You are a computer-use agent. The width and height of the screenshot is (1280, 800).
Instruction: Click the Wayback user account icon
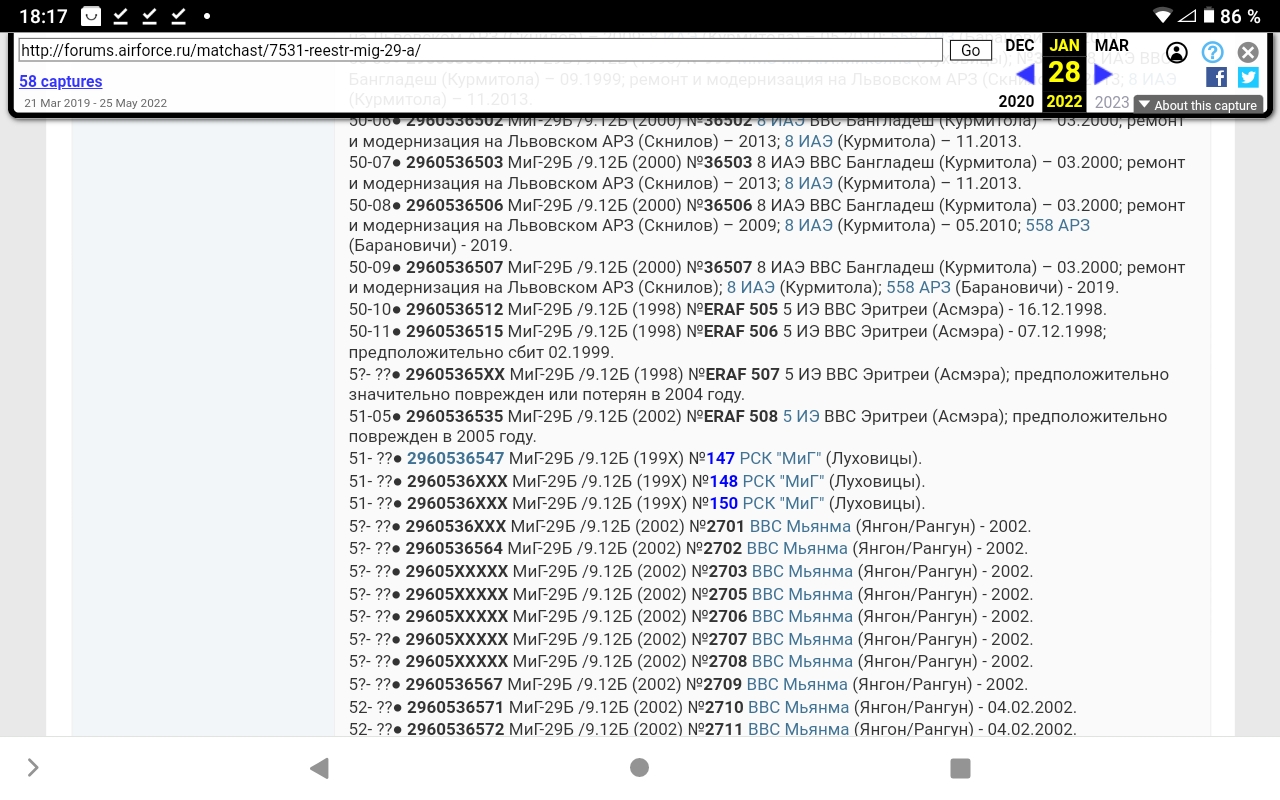click(1177, 53)
